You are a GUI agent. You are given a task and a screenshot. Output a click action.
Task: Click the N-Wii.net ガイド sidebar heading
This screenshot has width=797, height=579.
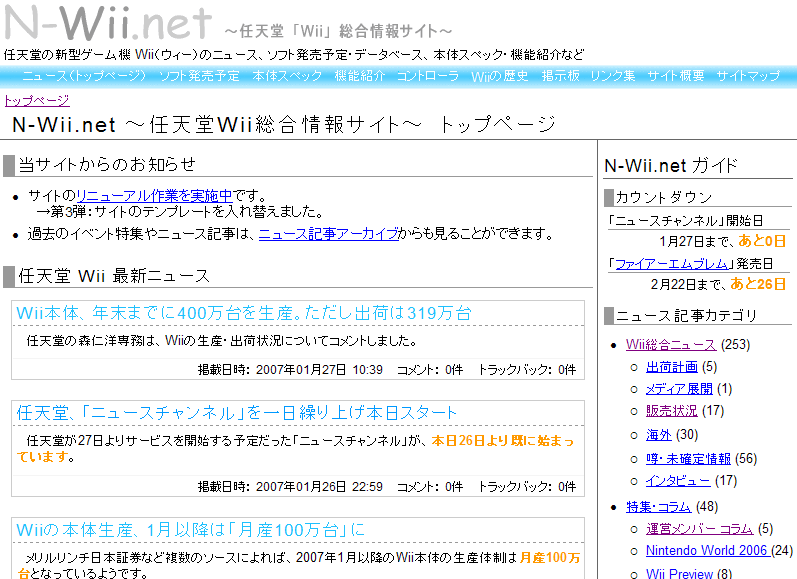click(671, 166)
